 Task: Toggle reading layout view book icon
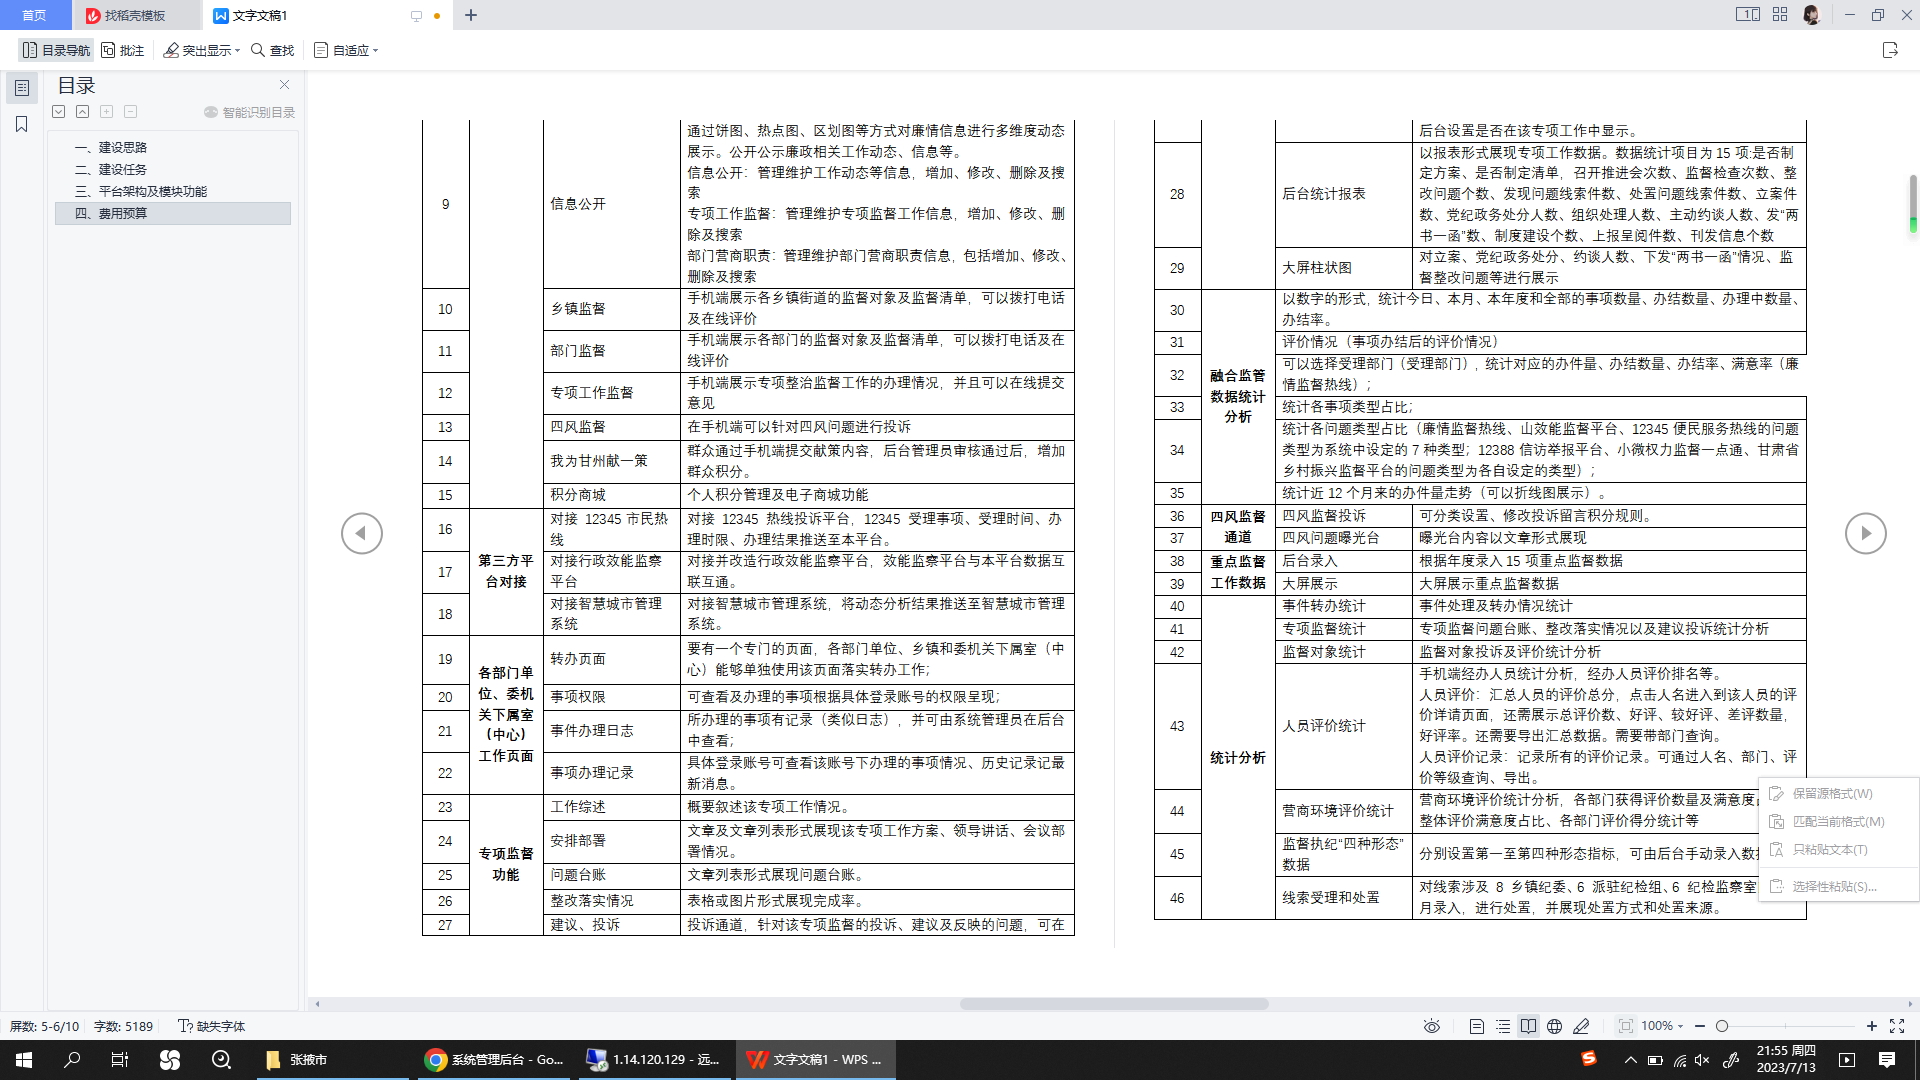pos(1528,1026)
